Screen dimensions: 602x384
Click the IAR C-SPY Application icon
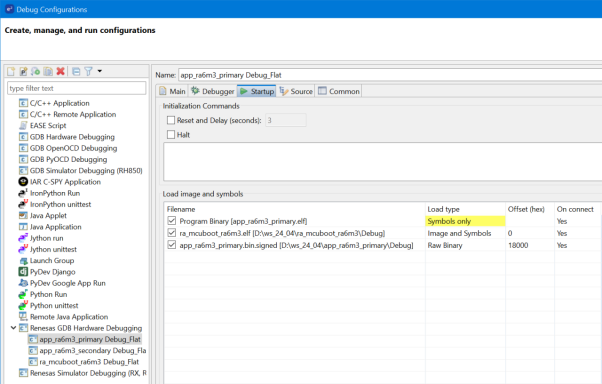point(23,182)
